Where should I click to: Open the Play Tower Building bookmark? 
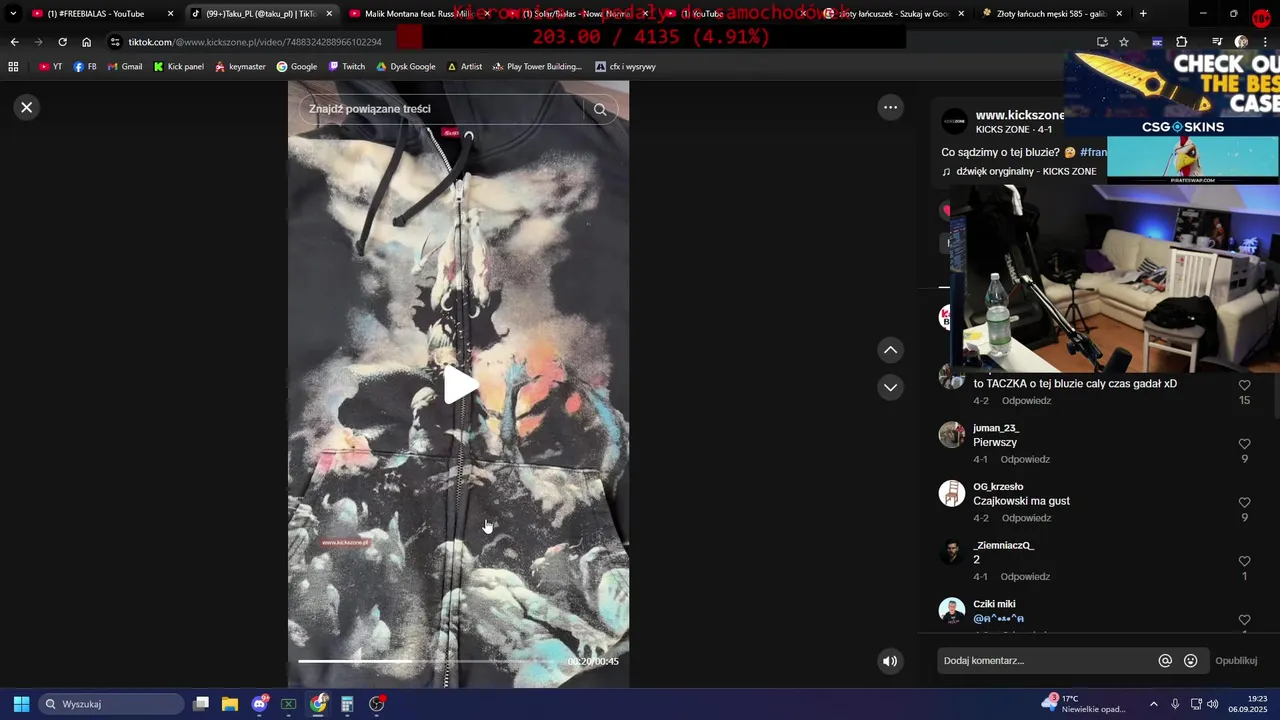point(537,67)
